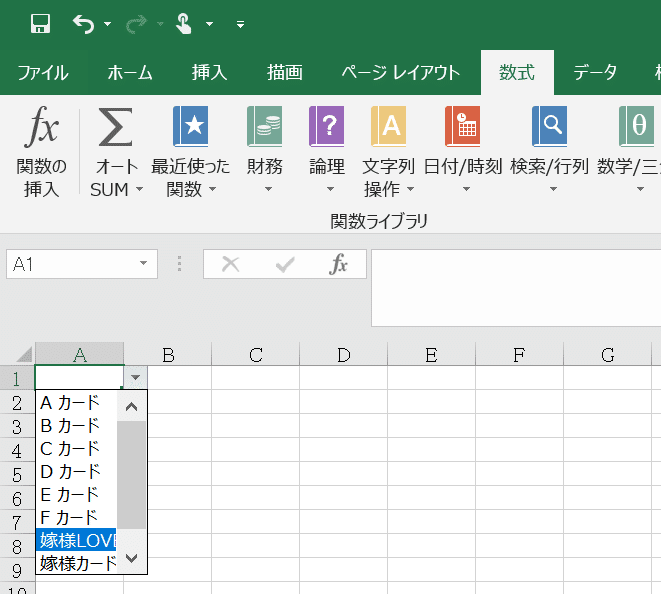This screenshot has height=594, width=661.
Task: Open the 論理 functions book icon
Action: point(327,126)
